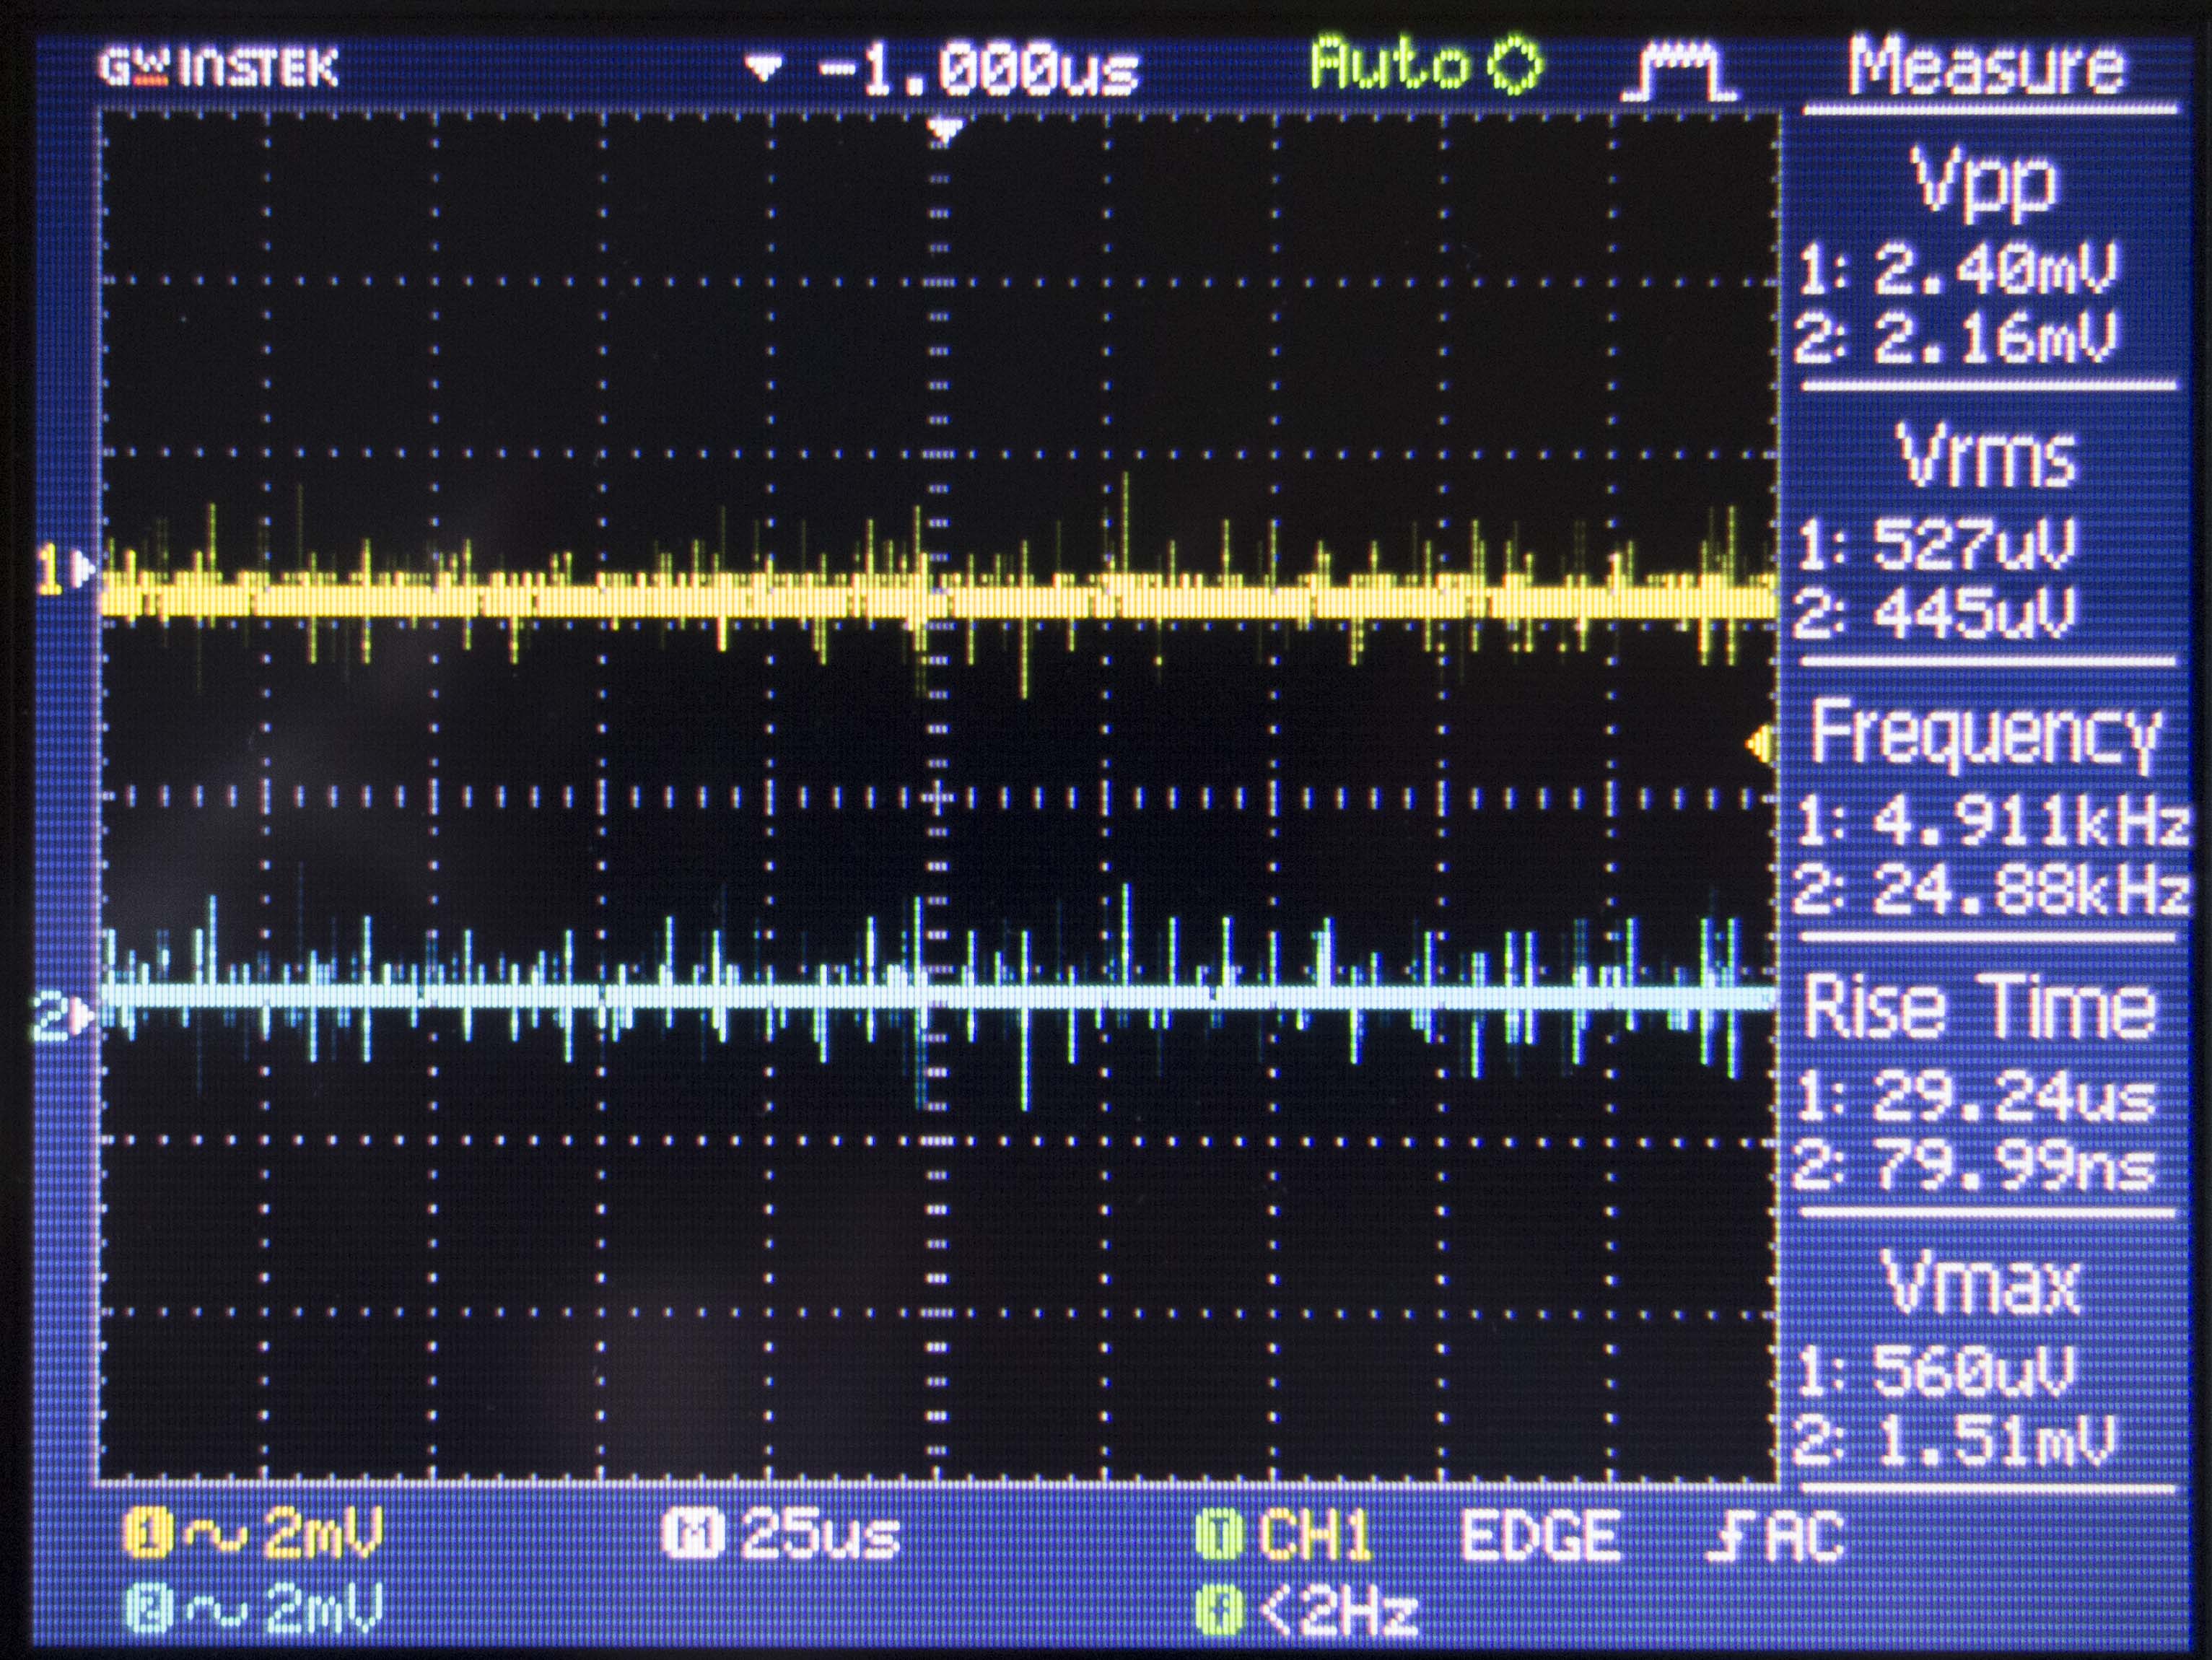2212x1660 pixels.
Task: Click the cyan channel 2 waveform trace
Action: coord(938,997)
